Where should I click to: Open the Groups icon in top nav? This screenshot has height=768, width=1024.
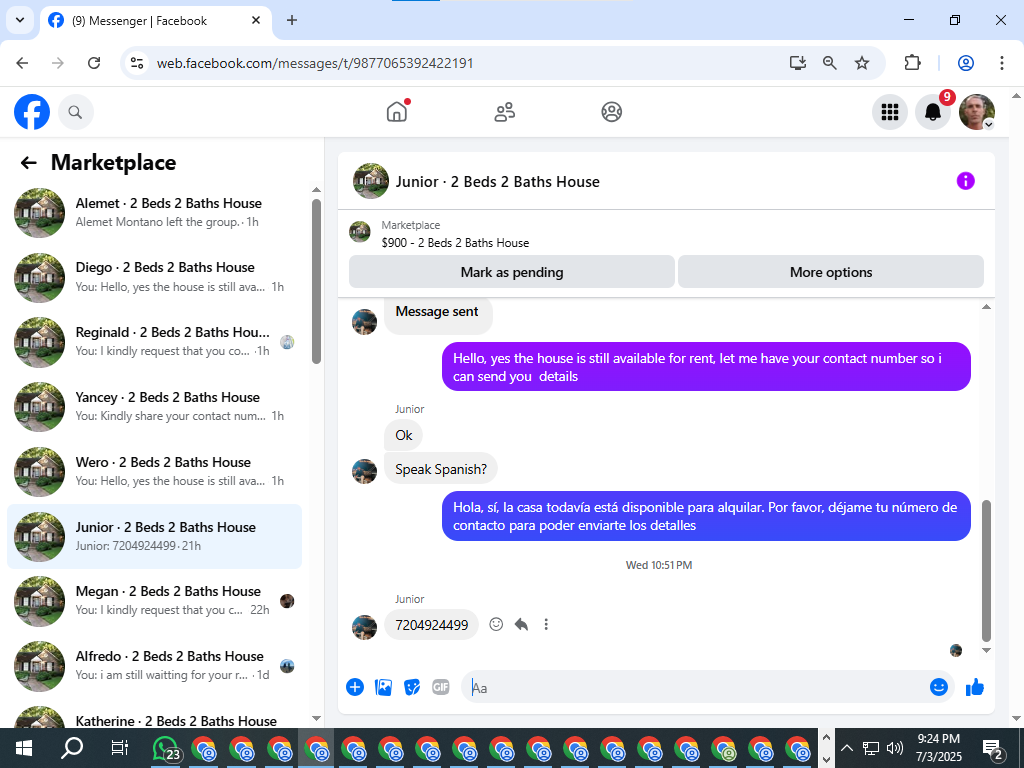tap(611, 112)
